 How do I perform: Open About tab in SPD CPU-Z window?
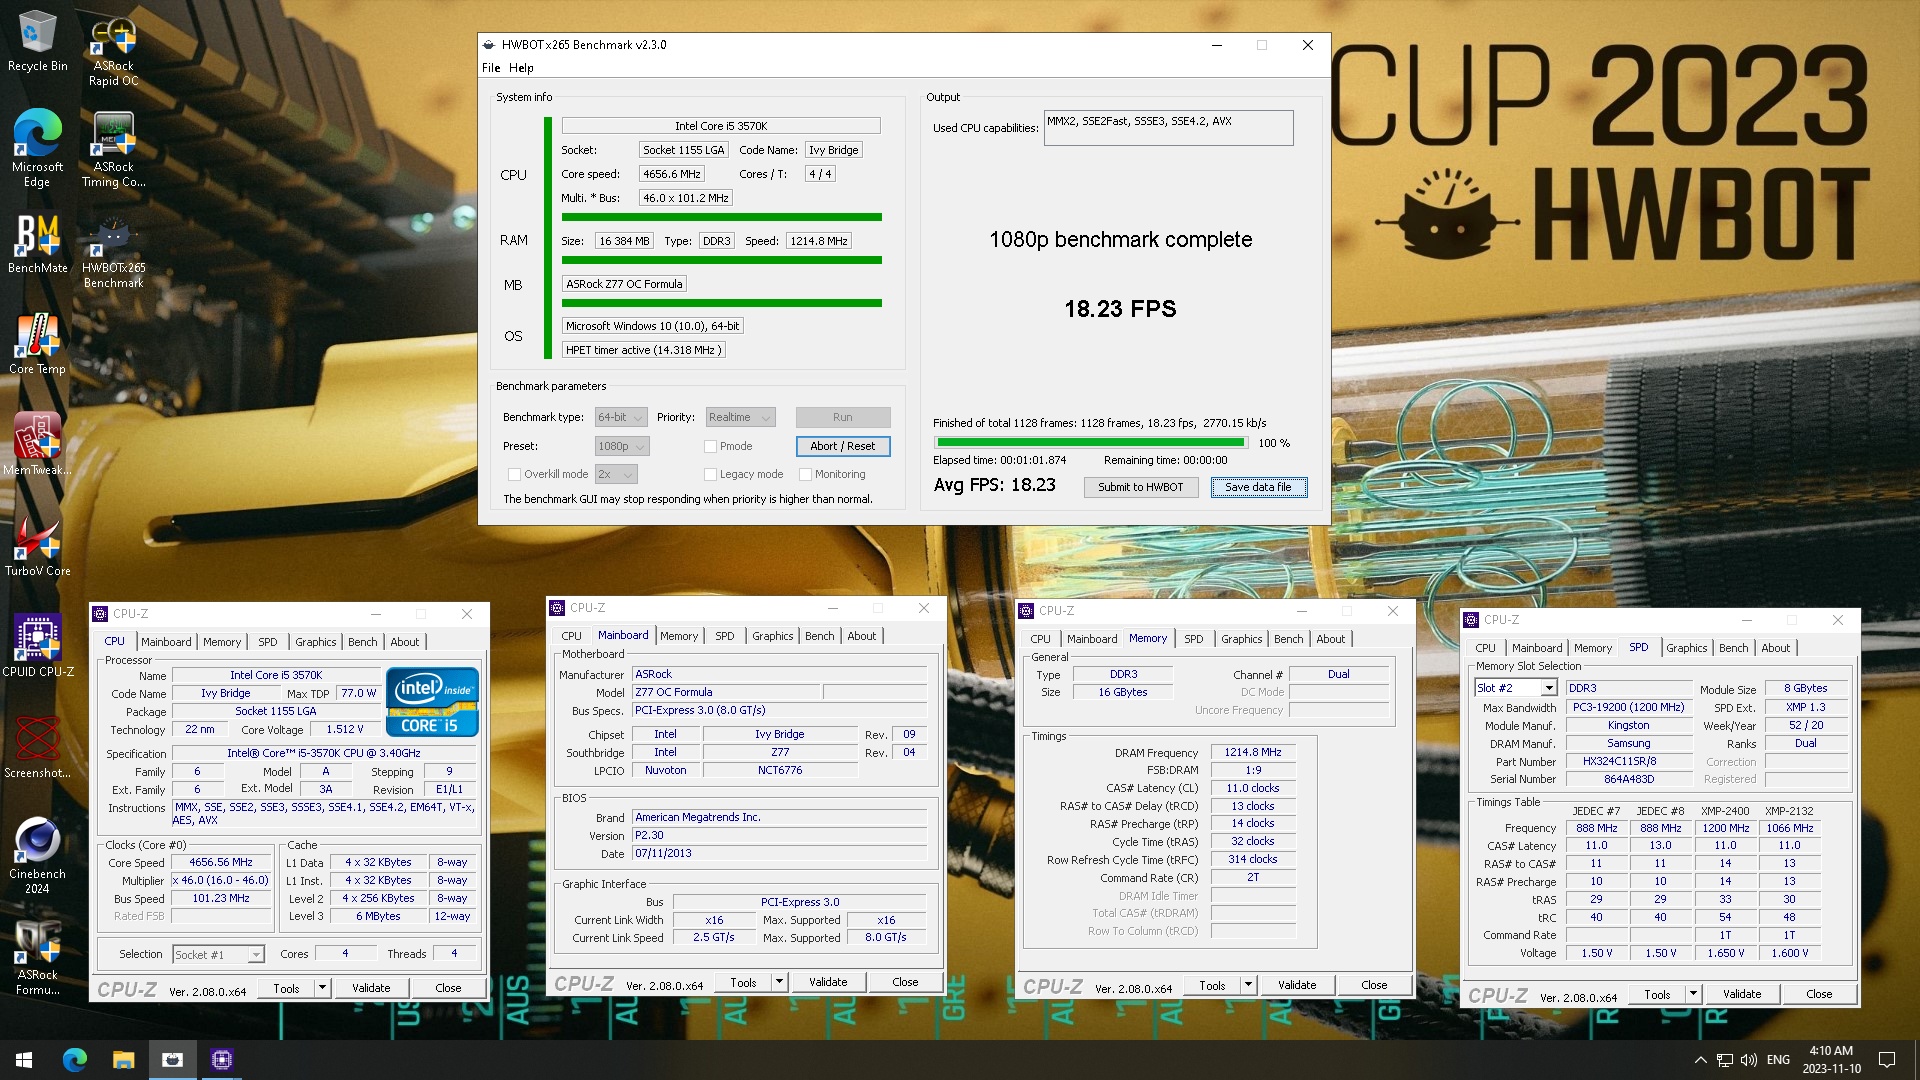click(1776, 648)
